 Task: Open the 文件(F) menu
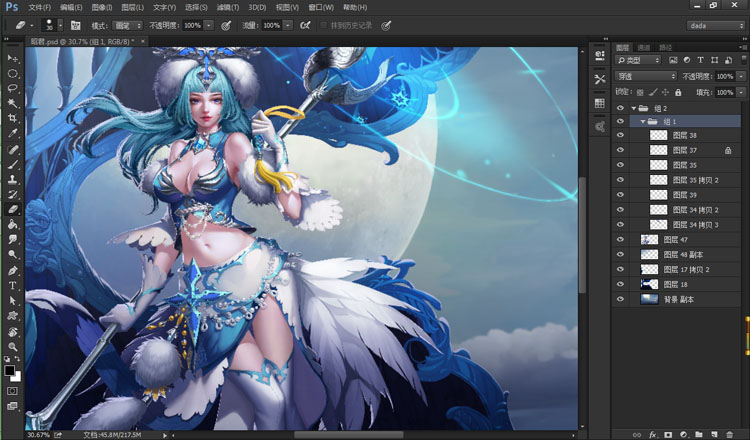[x=40, y=8]
